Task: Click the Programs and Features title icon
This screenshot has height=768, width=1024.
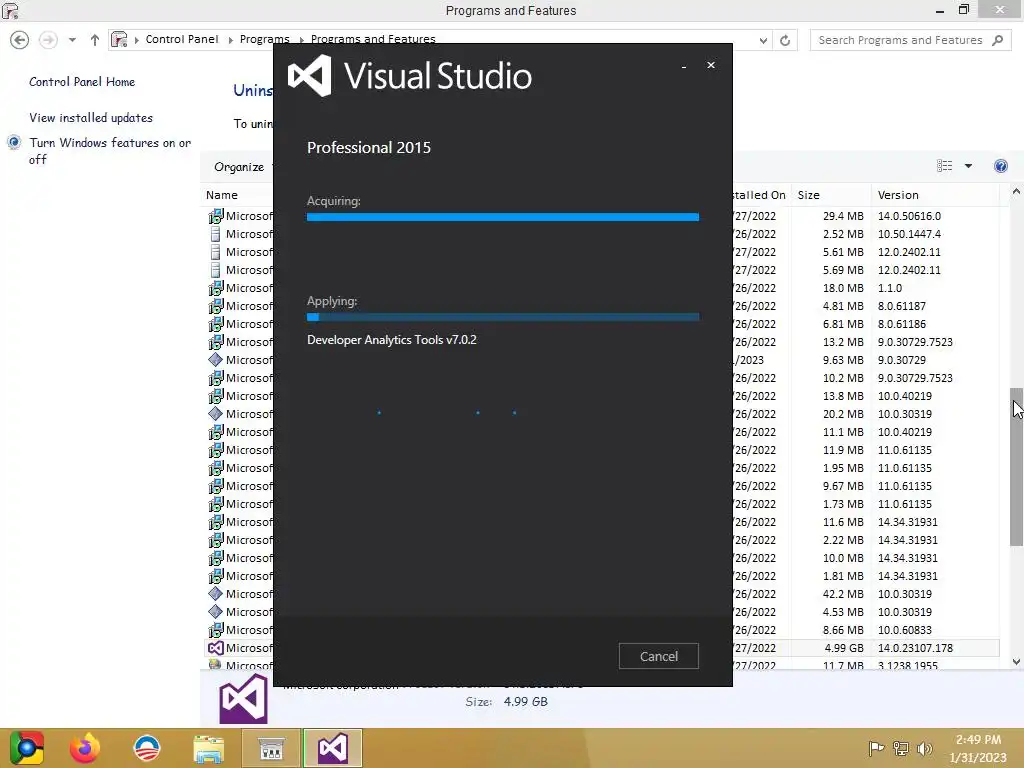Action: tap(11, 10)
